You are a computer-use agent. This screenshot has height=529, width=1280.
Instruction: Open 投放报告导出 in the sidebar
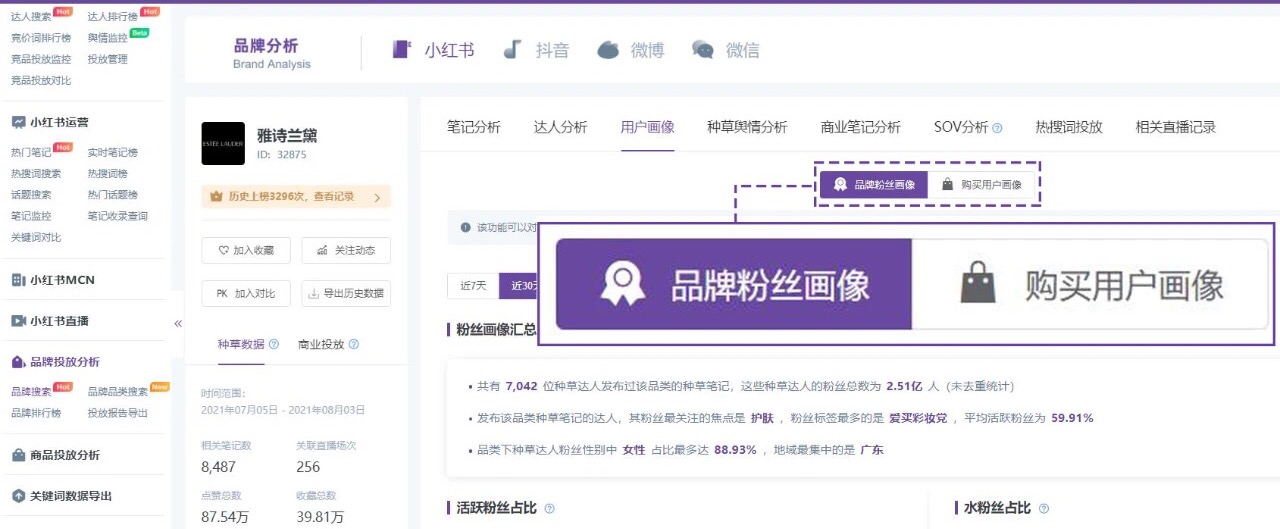coord(118,413)
